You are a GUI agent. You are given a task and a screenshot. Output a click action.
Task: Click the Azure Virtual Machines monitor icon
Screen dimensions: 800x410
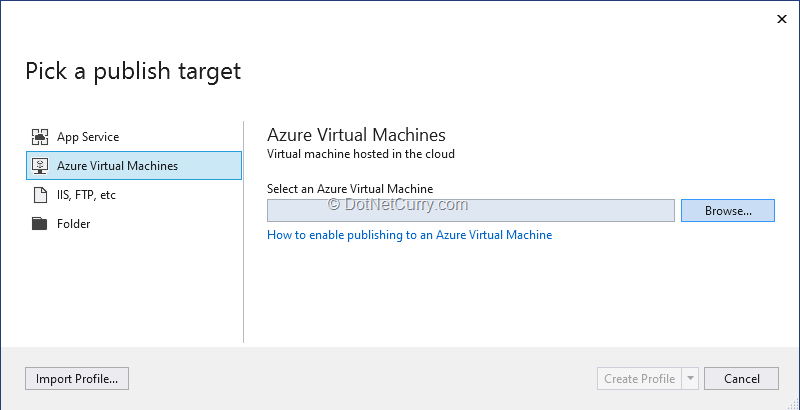point(40,166)
